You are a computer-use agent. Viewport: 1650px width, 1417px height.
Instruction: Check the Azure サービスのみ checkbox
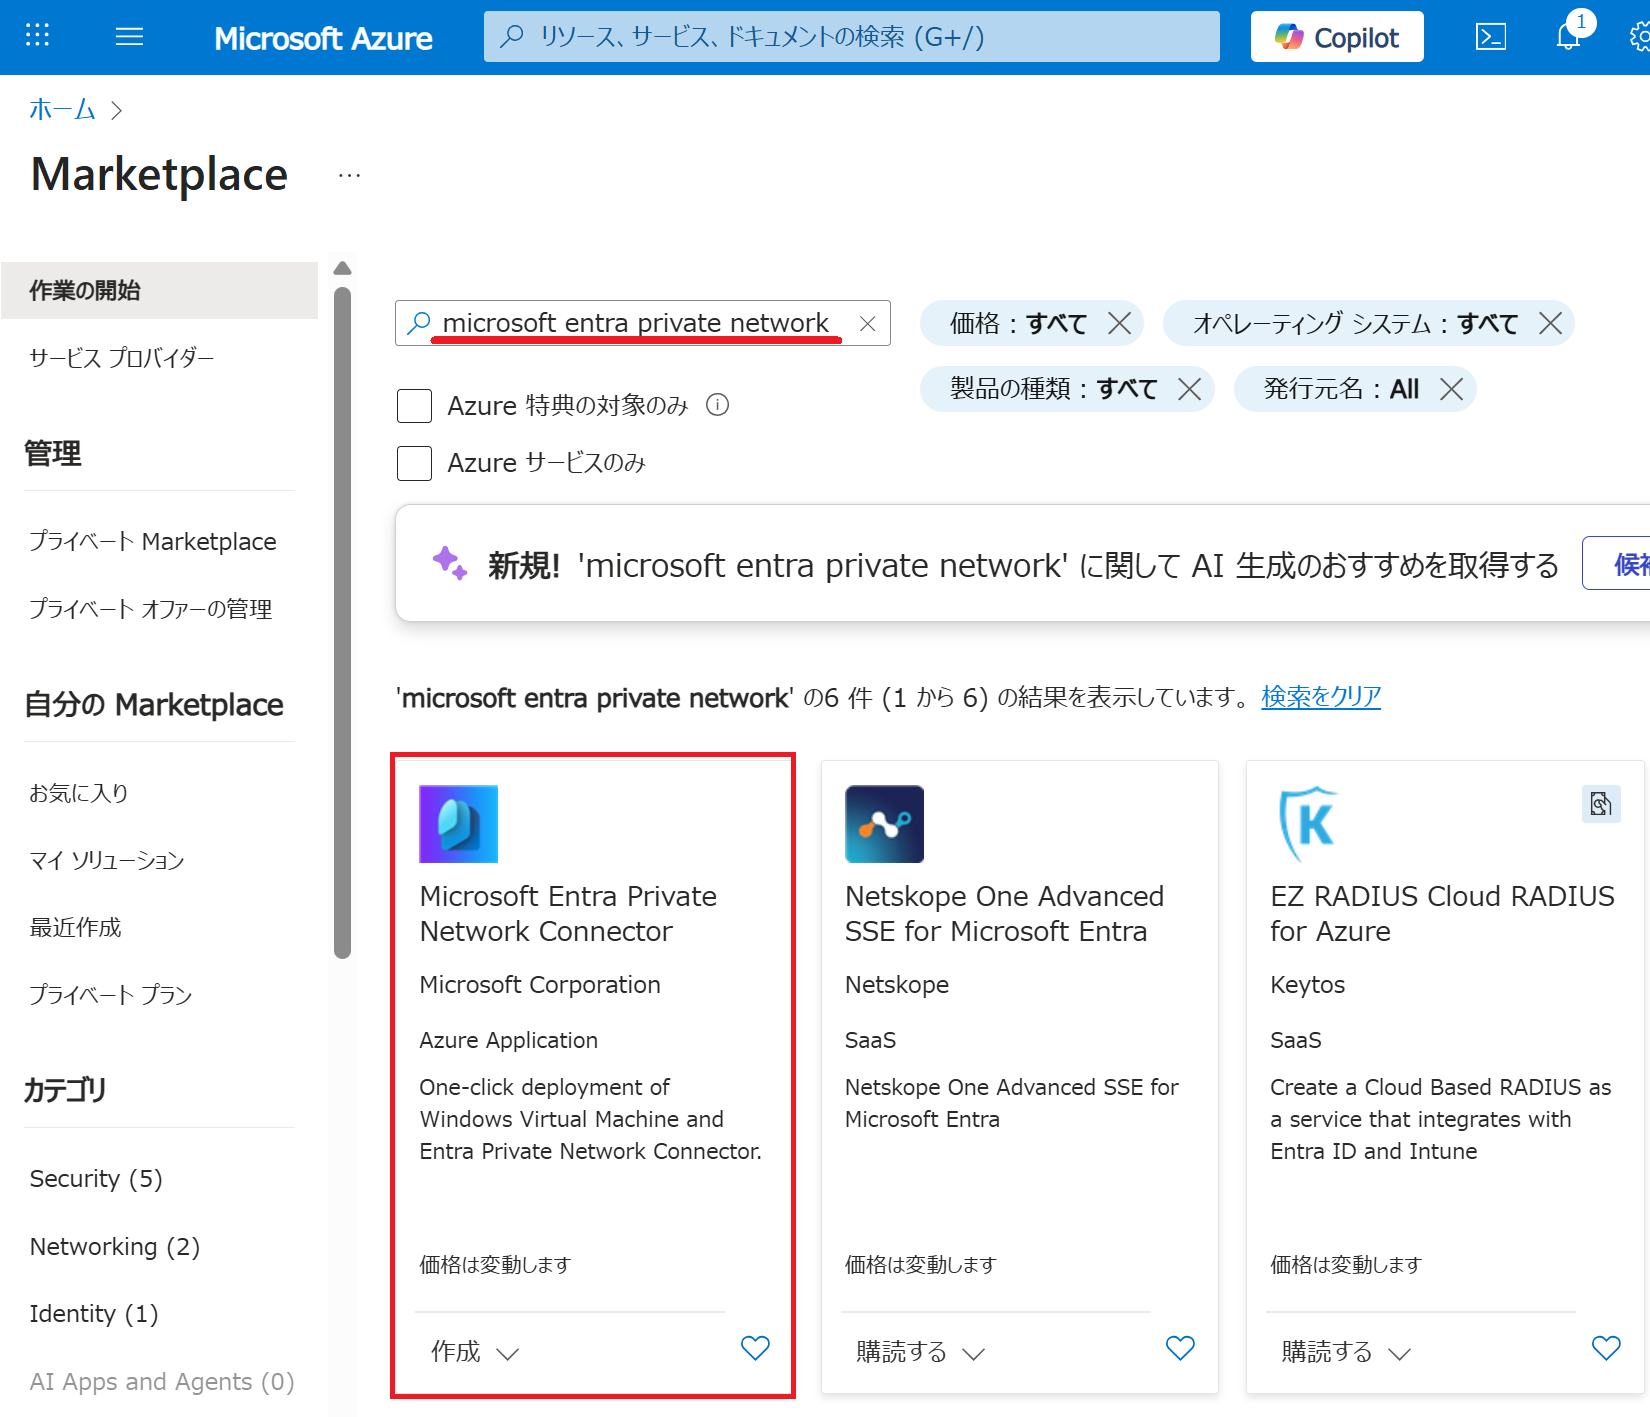click(x=414, y=463)
